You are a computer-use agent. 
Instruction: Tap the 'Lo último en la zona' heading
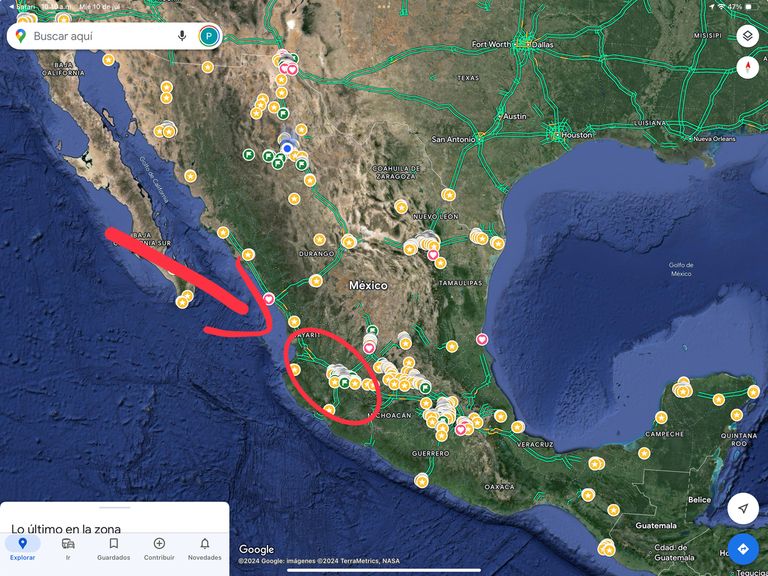(66, 529)
